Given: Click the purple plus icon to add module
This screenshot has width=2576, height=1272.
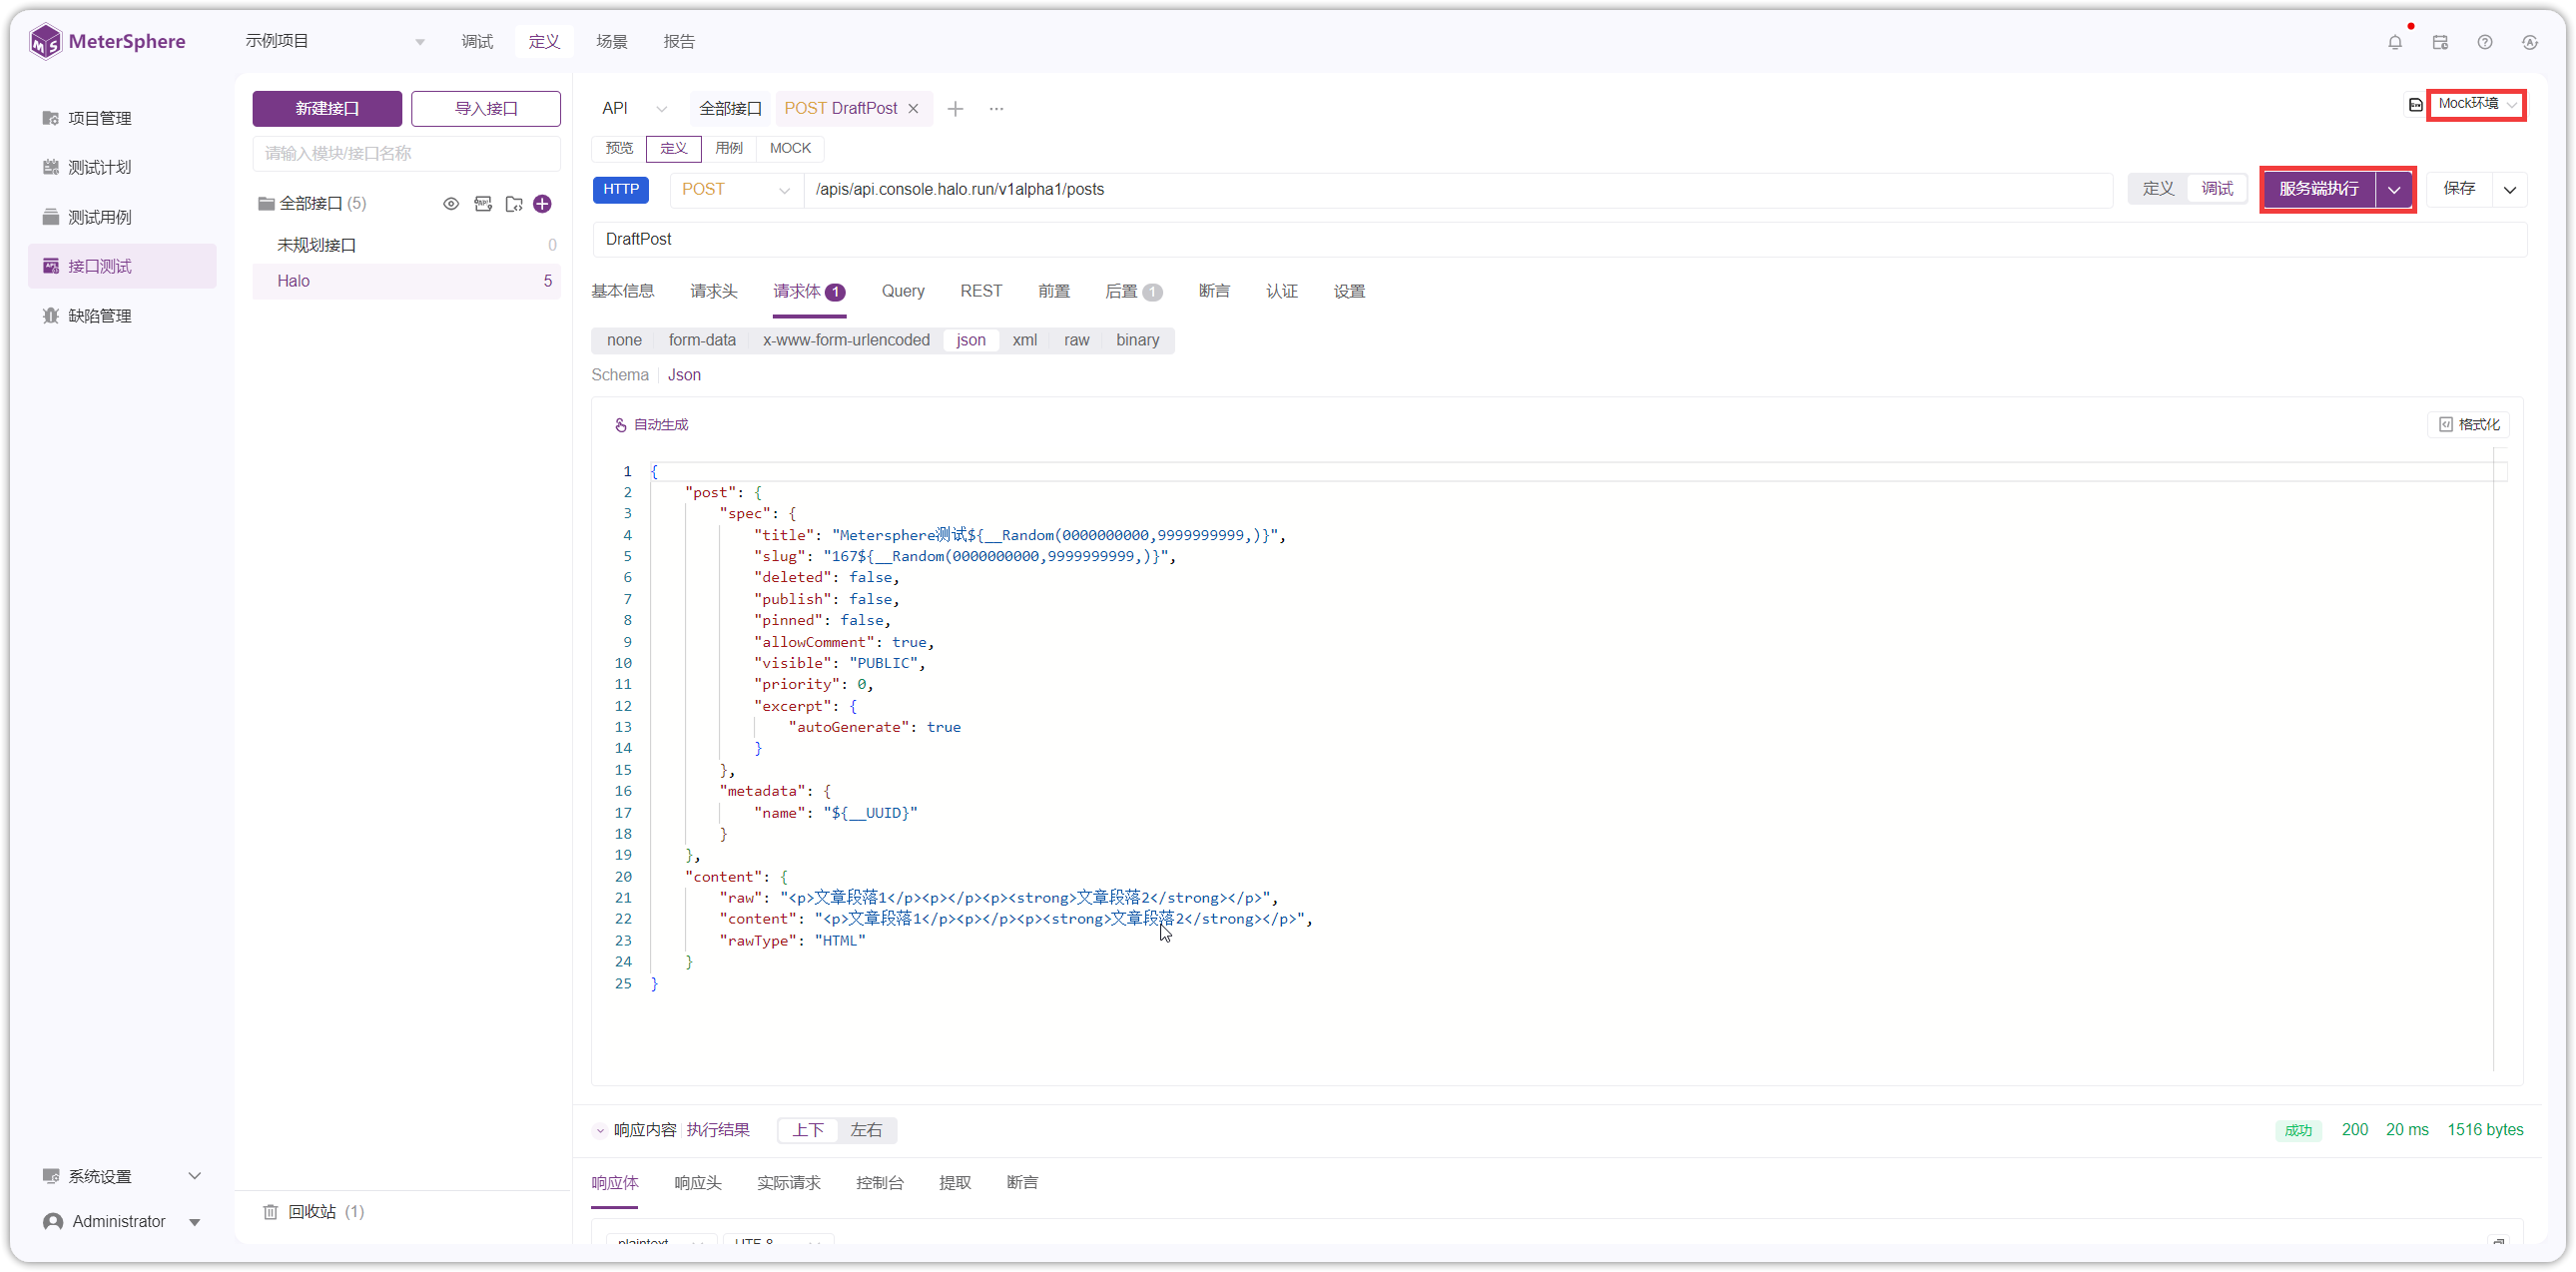Looking at the screenshot, I should [543, 204].
